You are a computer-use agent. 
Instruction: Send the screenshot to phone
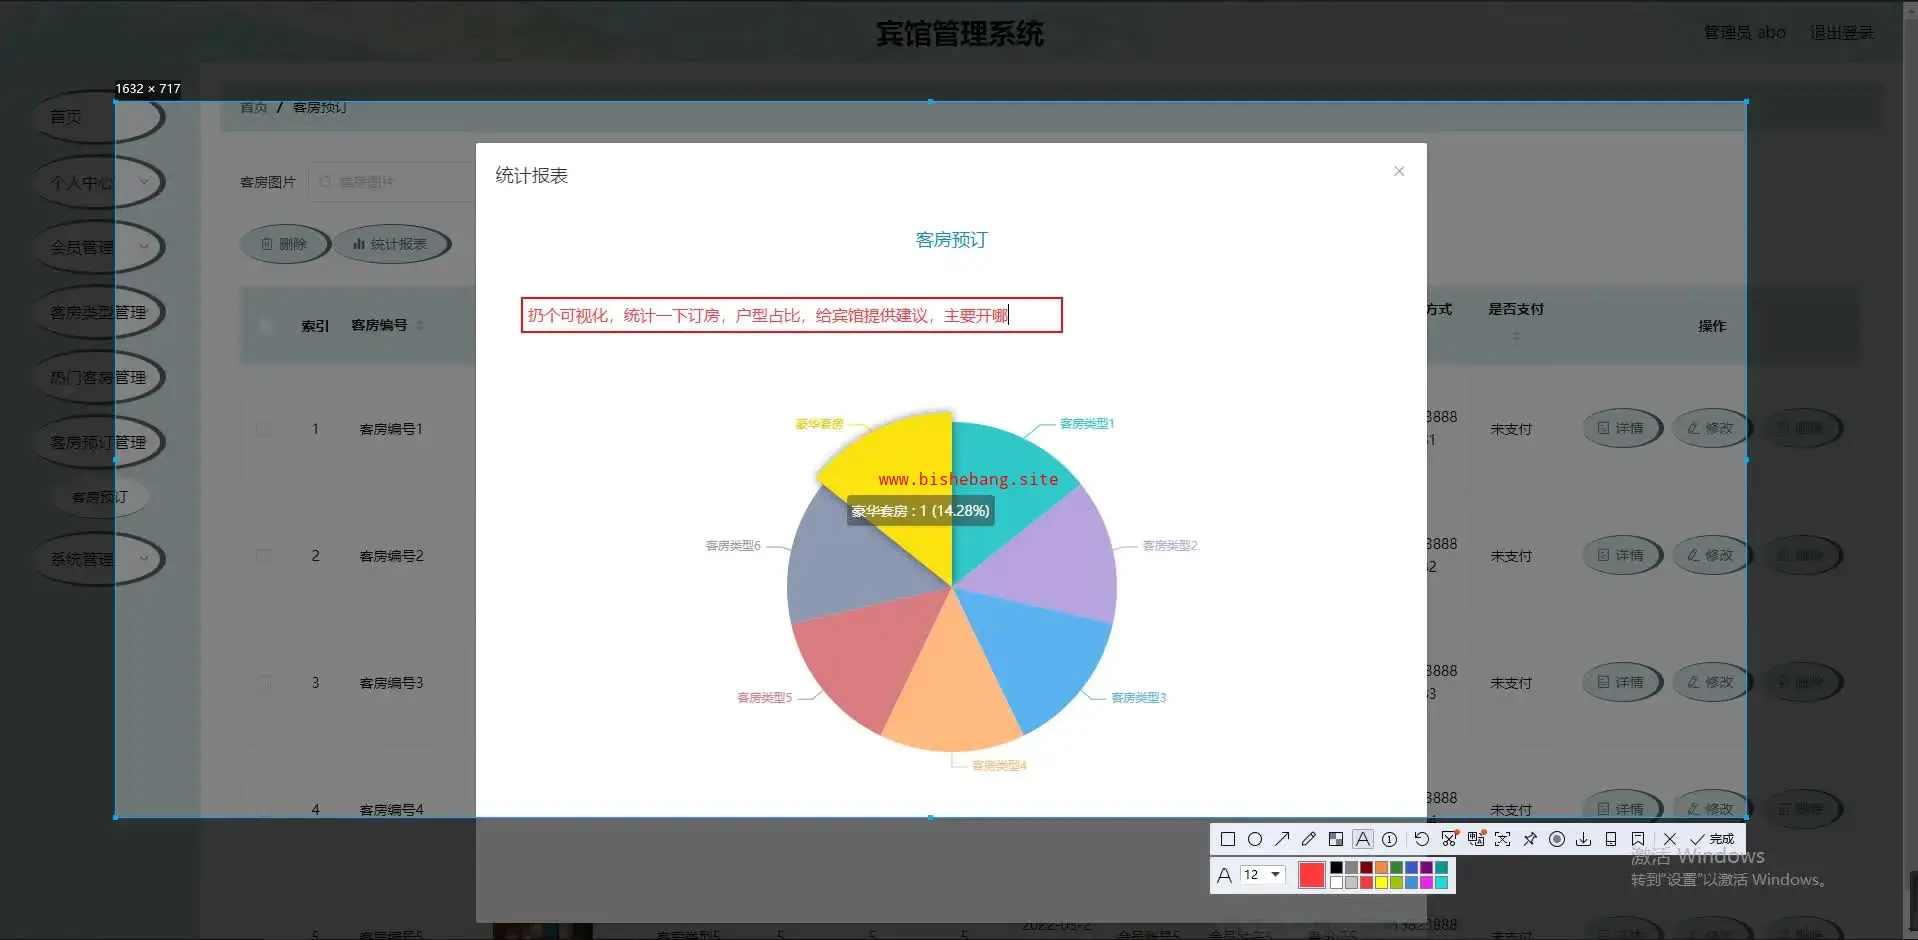point(1611,839)
